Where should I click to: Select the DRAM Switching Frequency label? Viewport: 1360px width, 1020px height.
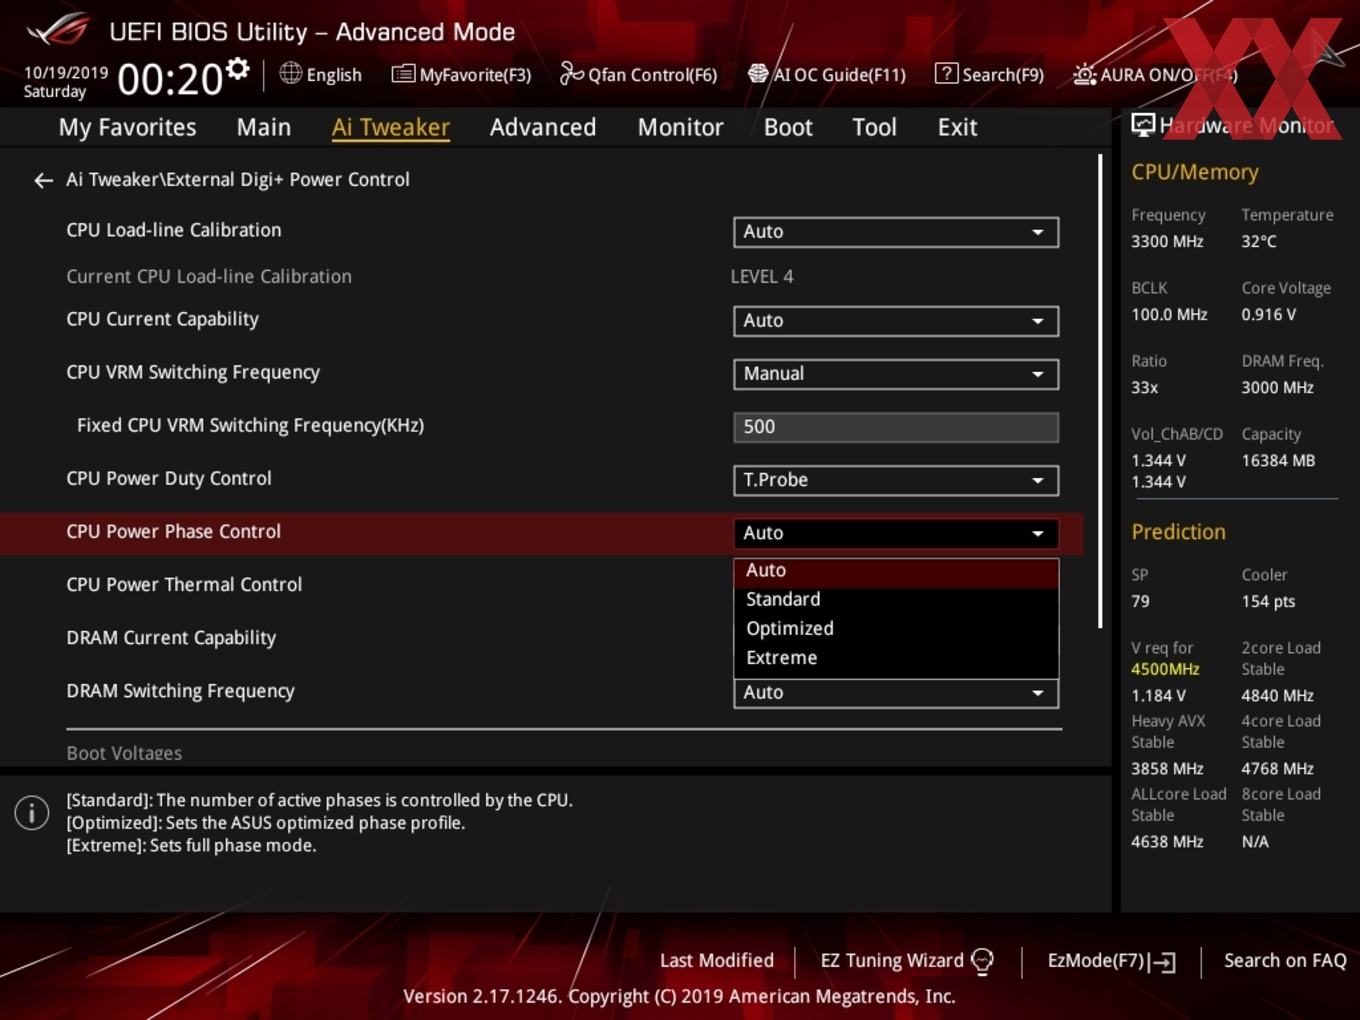tap(180, 691)
